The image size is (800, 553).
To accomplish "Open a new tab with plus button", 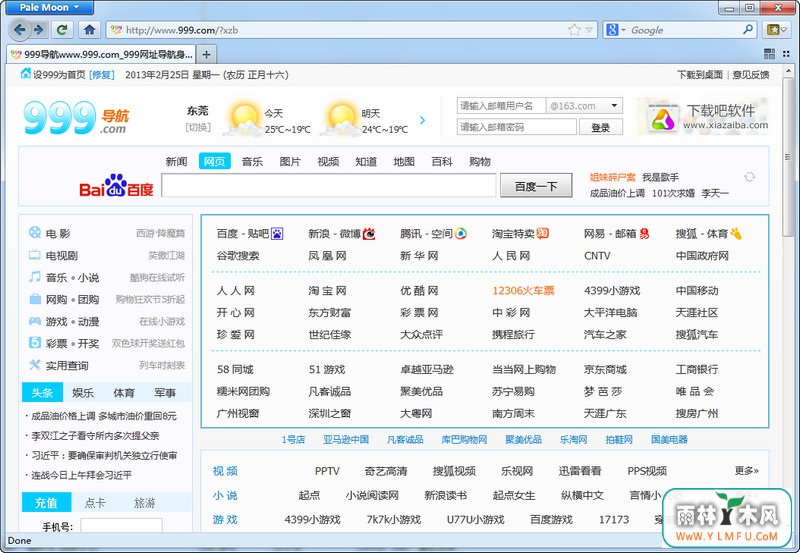I will coord(206,54).
